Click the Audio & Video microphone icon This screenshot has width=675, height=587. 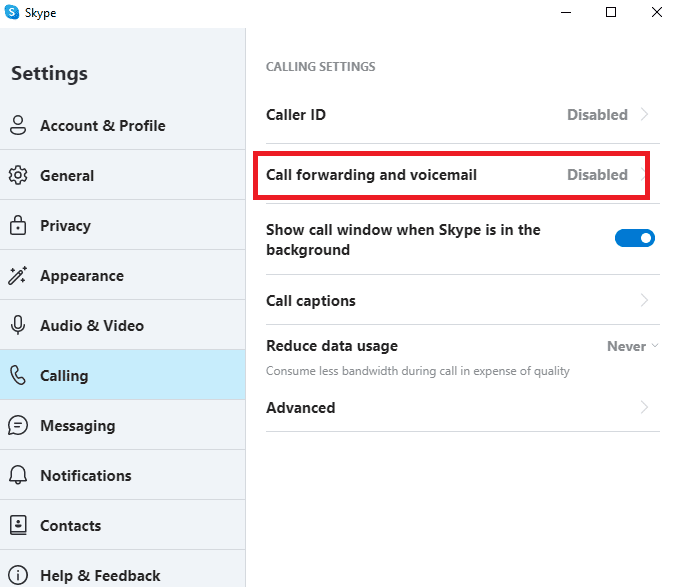(18, 325)
